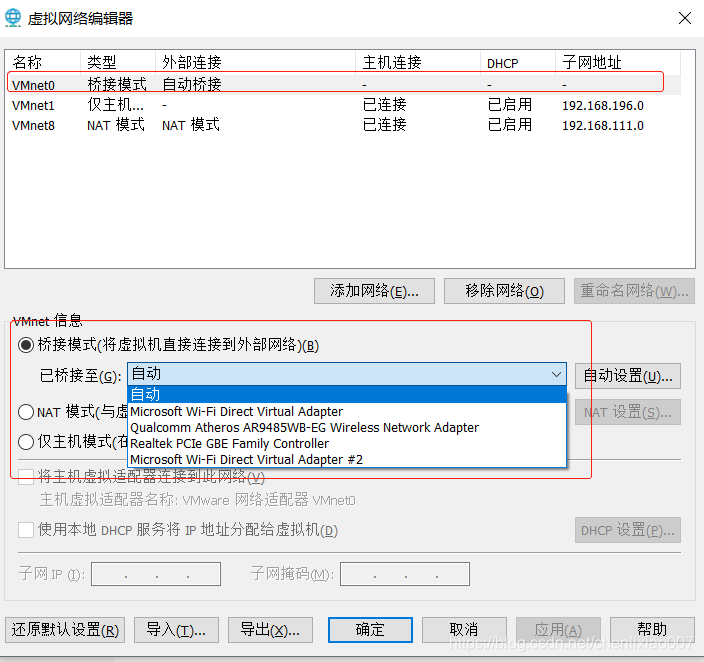This screenshot has height=662, width=704.
Task: Click the Virtual Network Editor globe icon
Action: (x=13, y=18)
